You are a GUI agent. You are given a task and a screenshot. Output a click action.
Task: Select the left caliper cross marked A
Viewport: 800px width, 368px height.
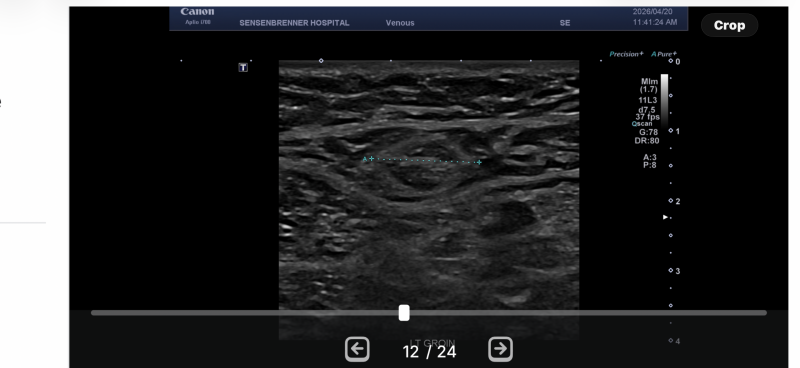pyautogui.click(x=371, y=159)
